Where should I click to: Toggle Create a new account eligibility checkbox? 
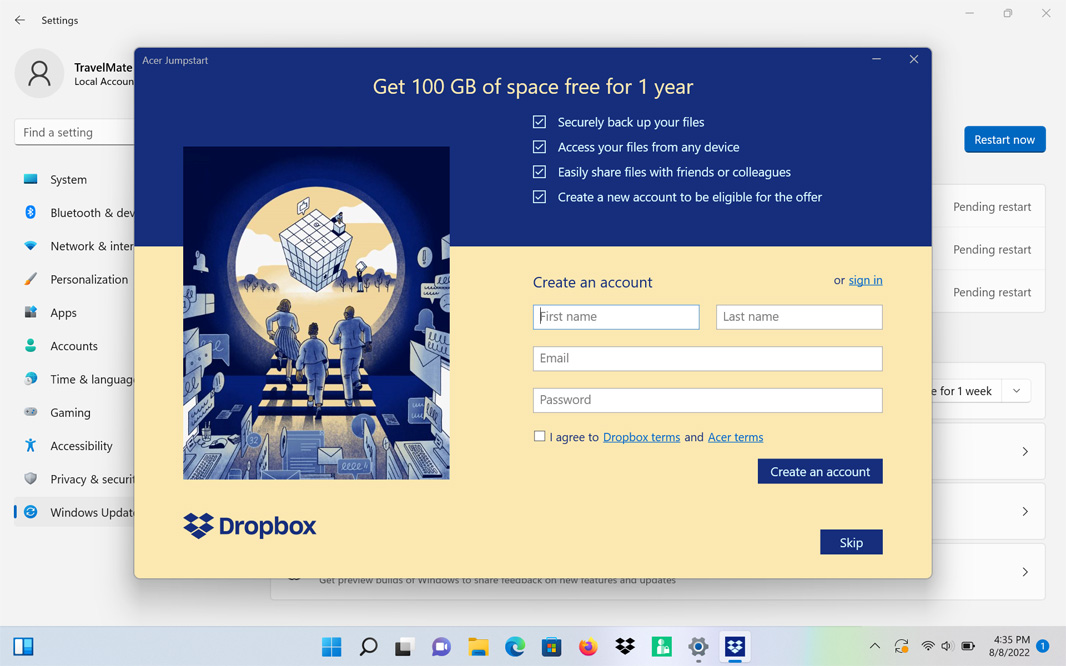(539, 197)
